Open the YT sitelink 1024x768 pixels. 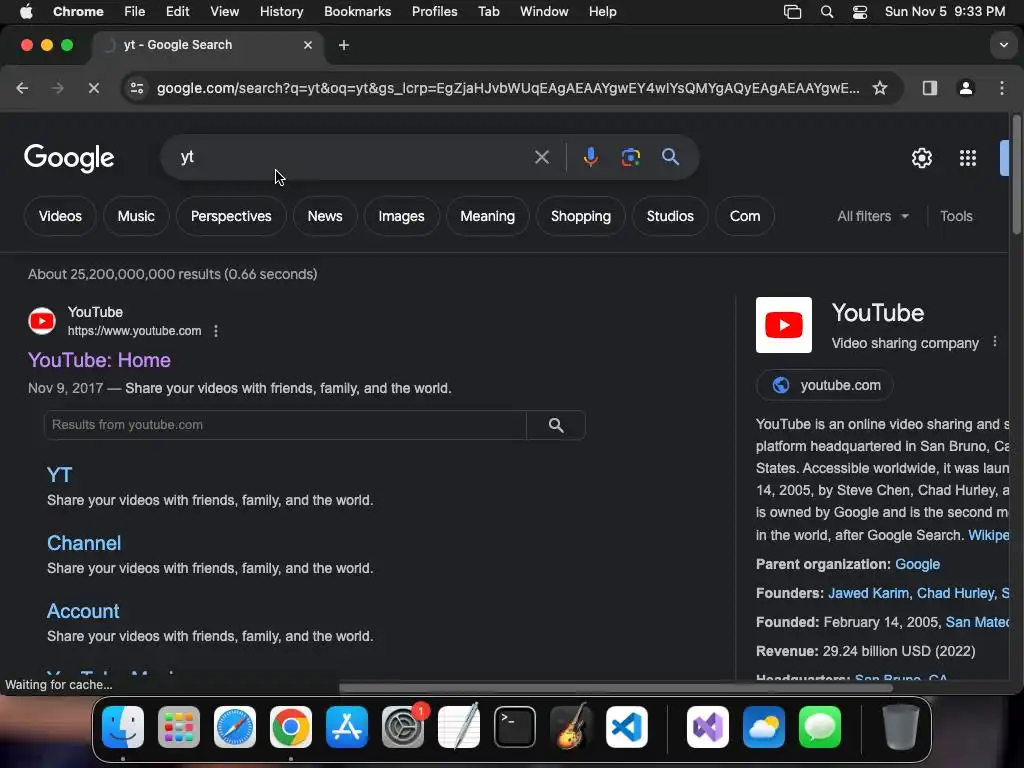click(x=59, y=475)
